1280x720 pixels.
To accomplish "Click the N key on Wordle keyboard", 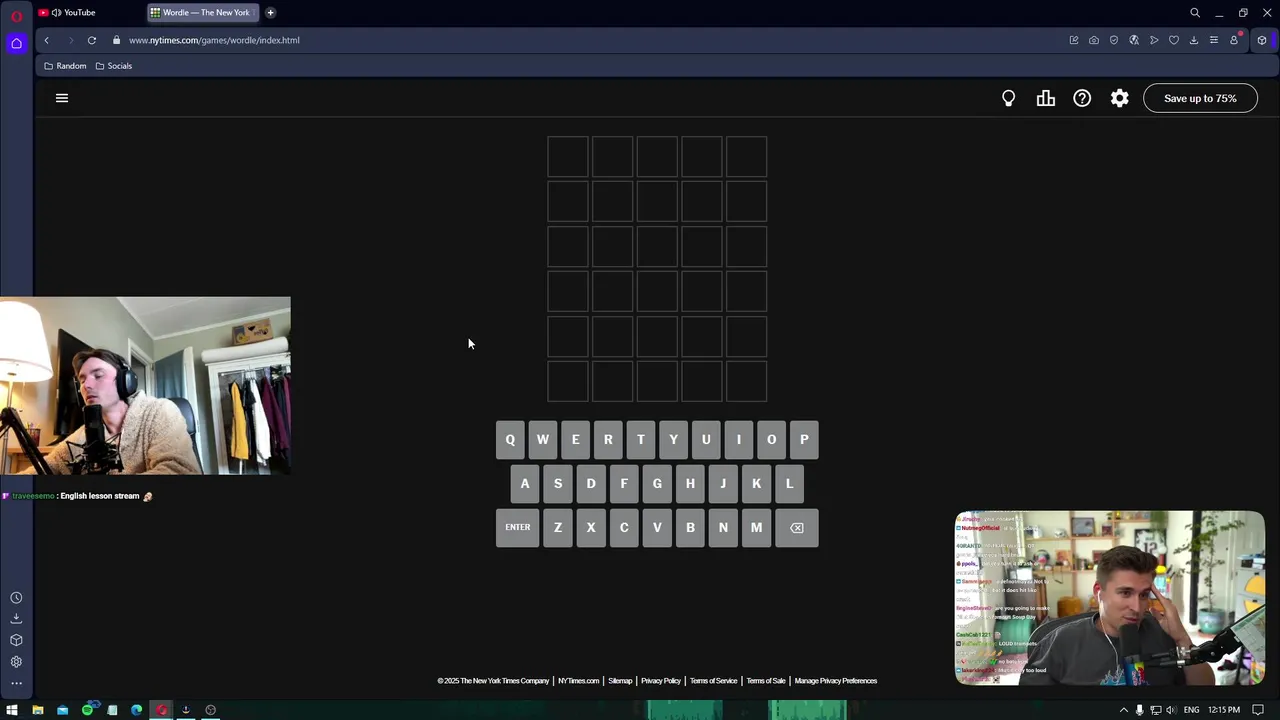I will [723, 528].
